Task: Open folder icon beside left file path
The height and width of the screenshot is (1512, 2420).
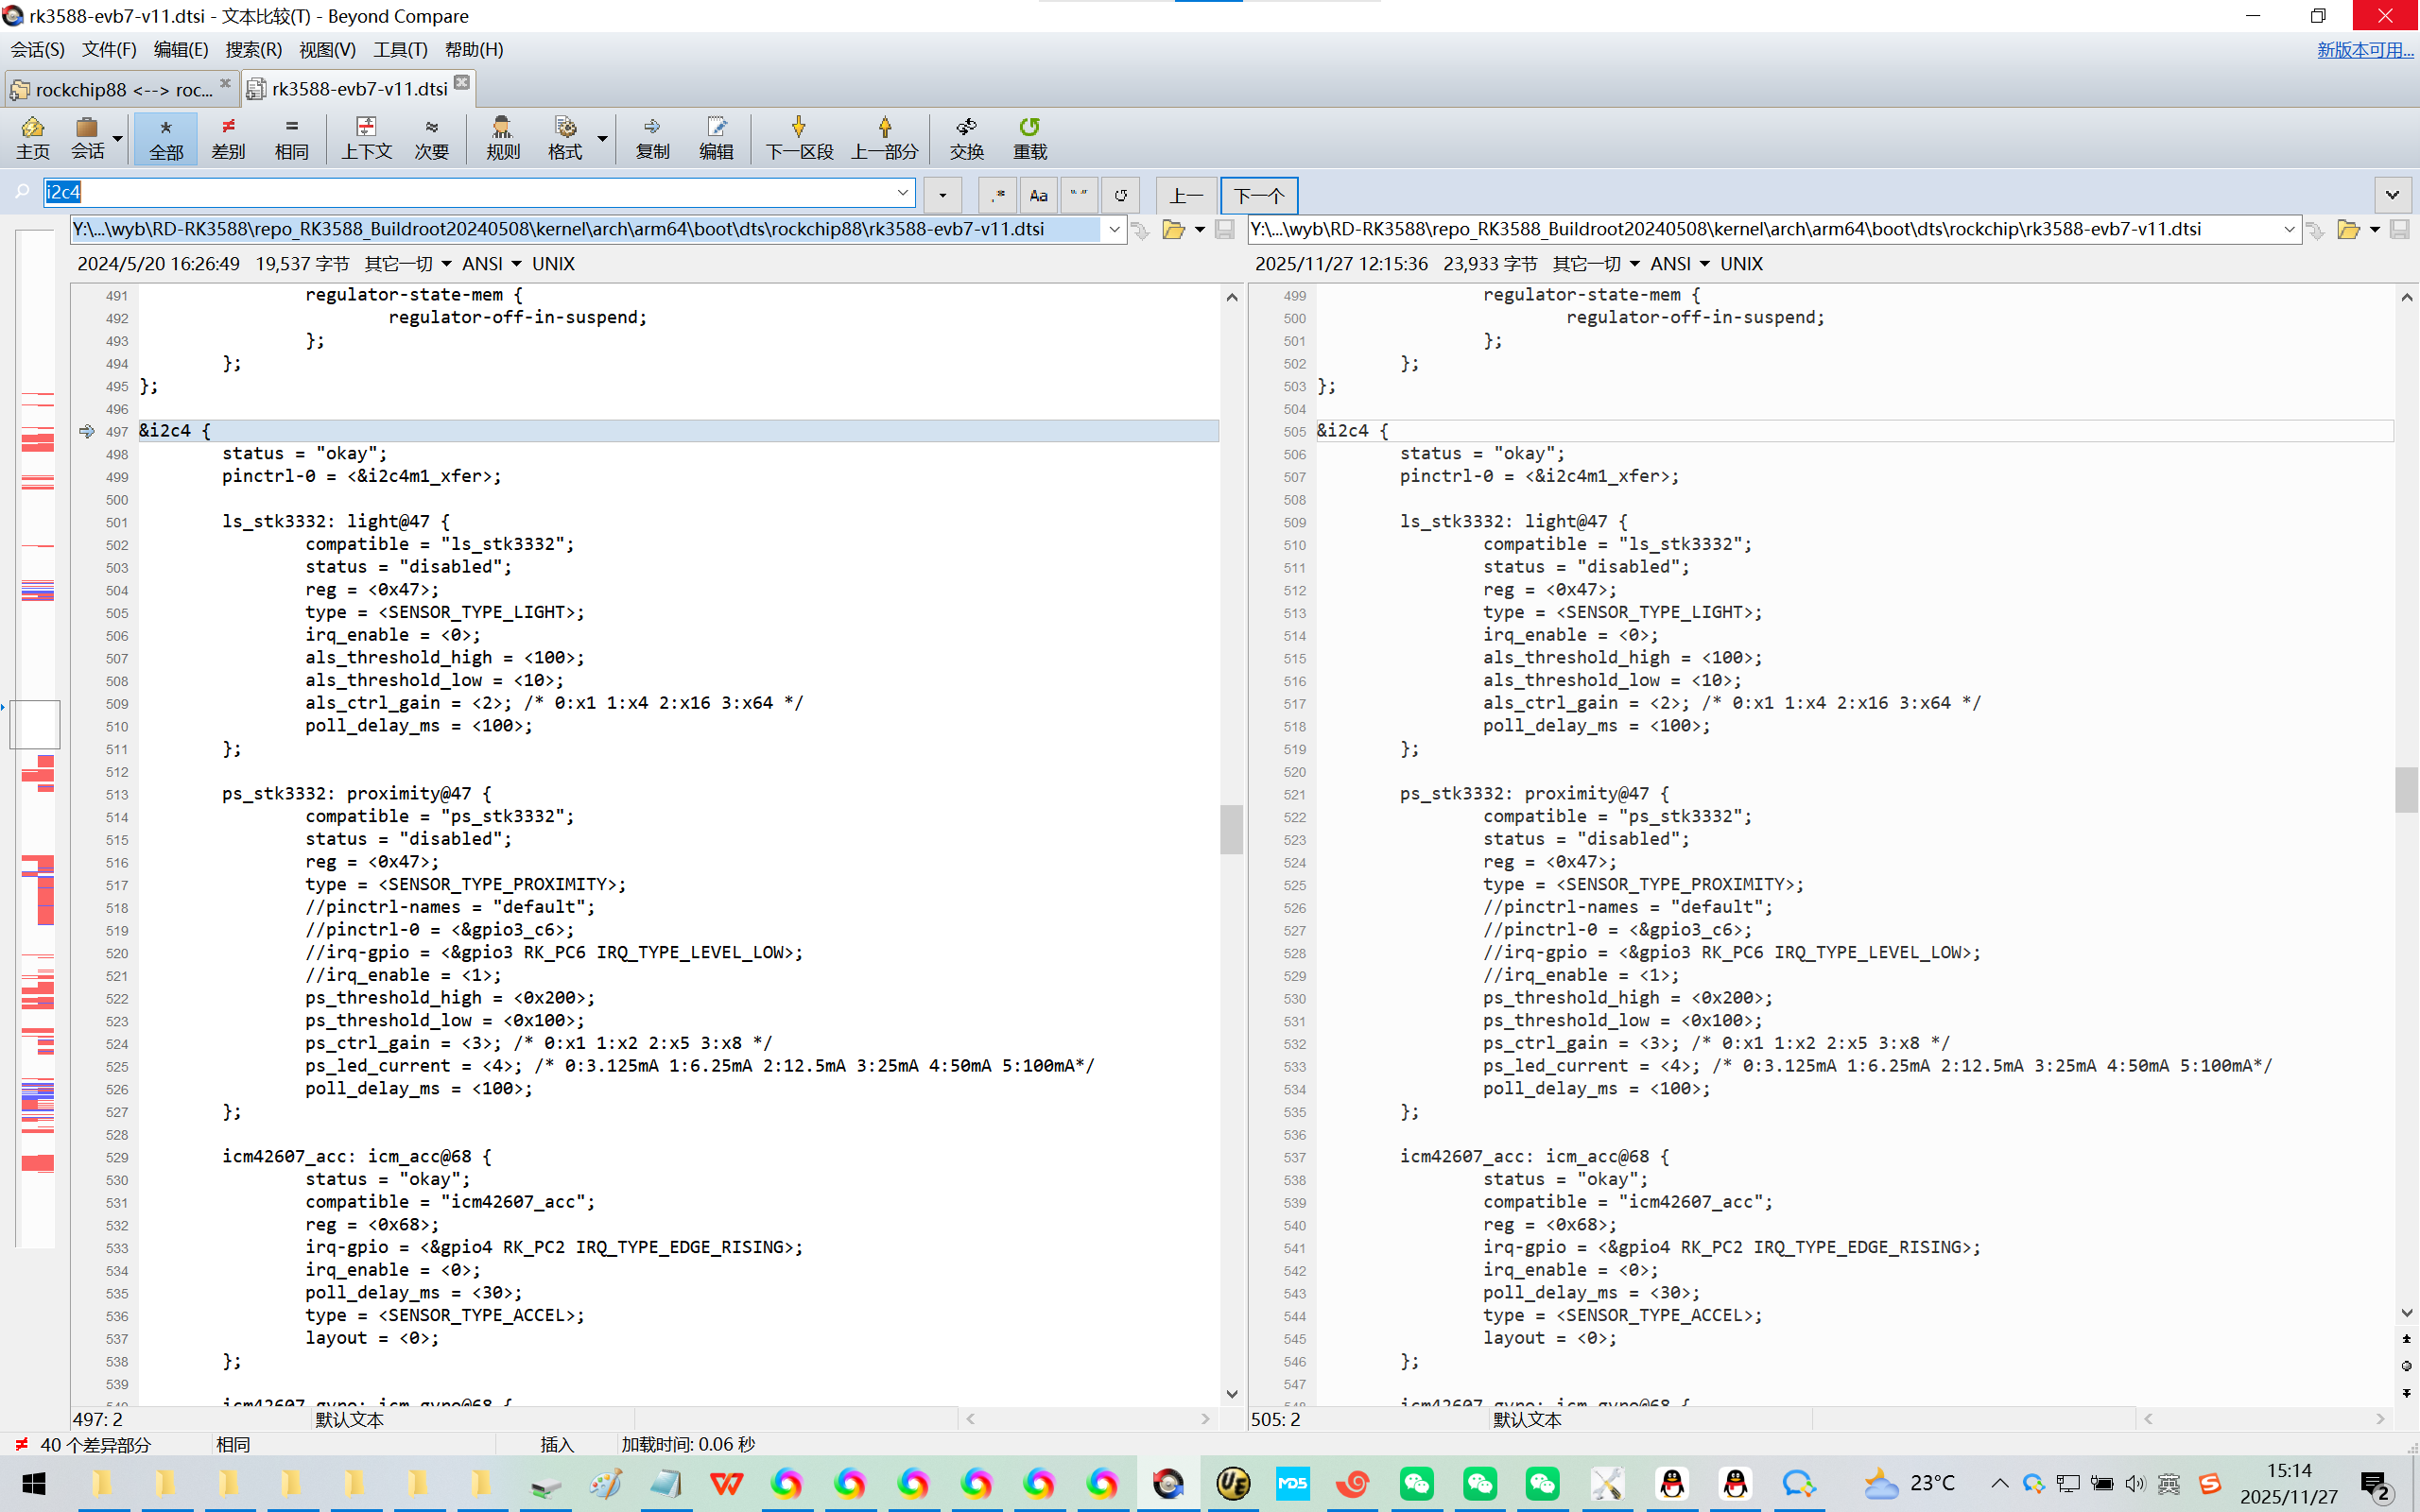Action: click(1173, 230)
